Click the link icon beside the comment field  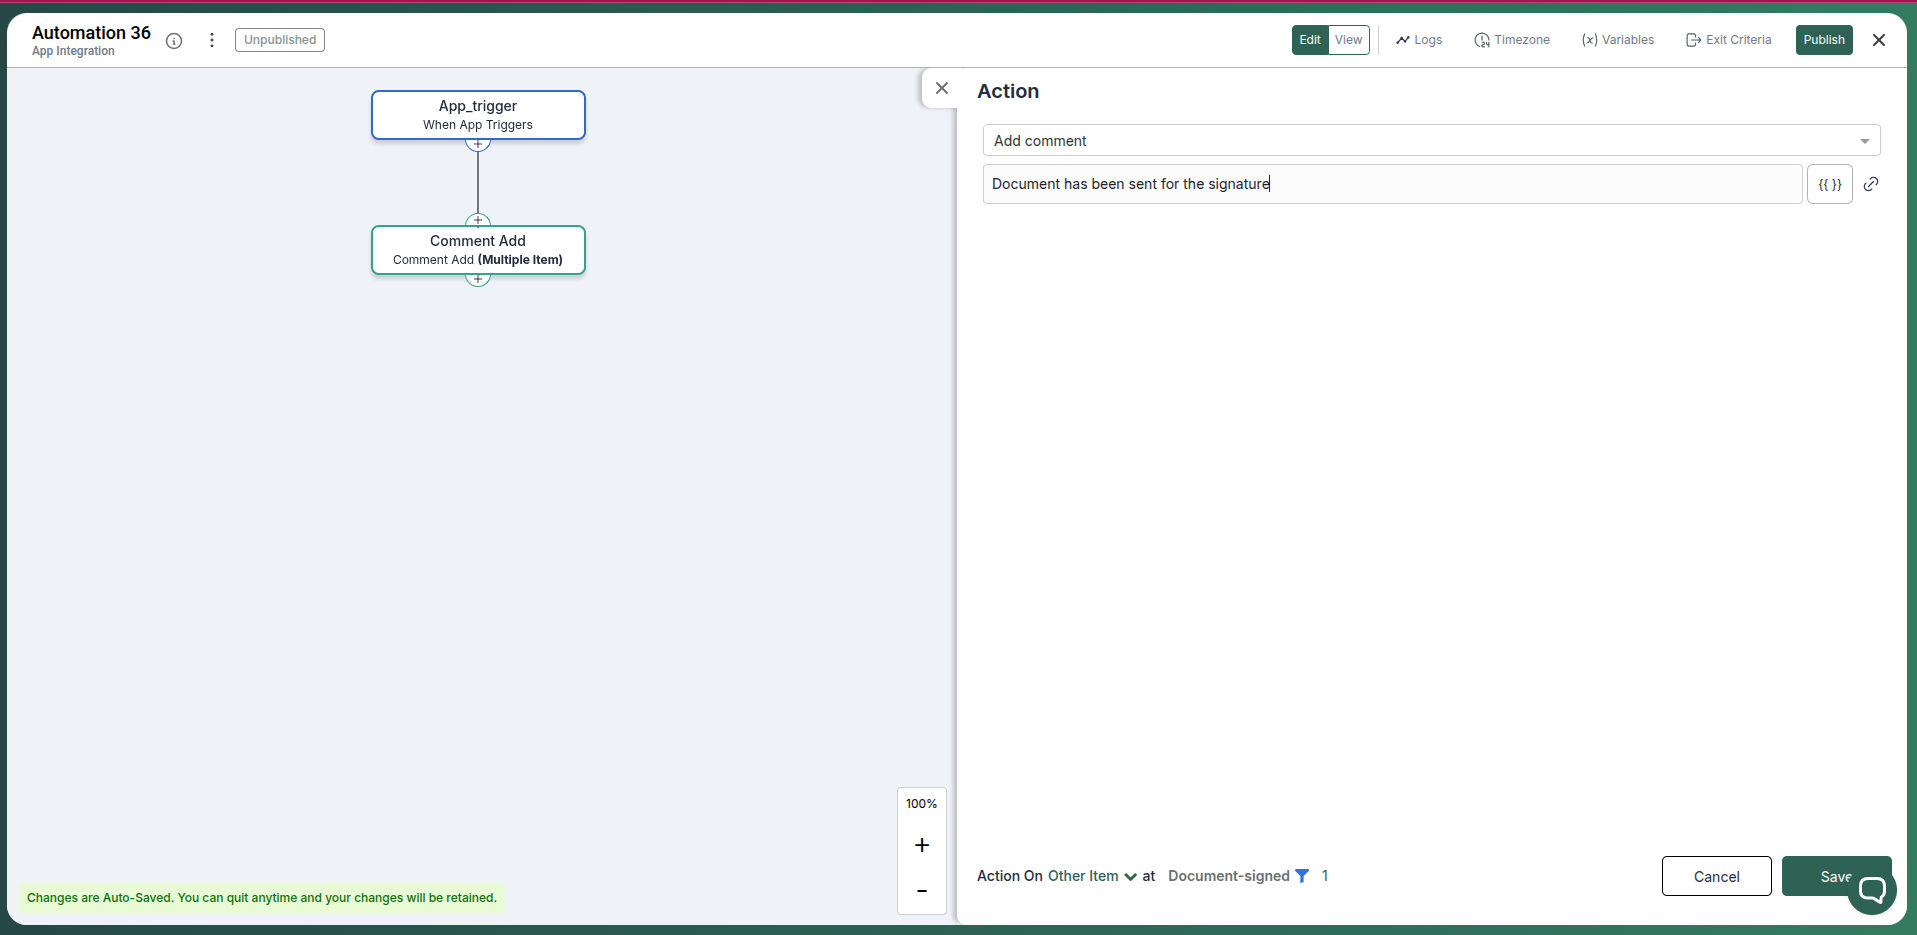point(1872,184)
